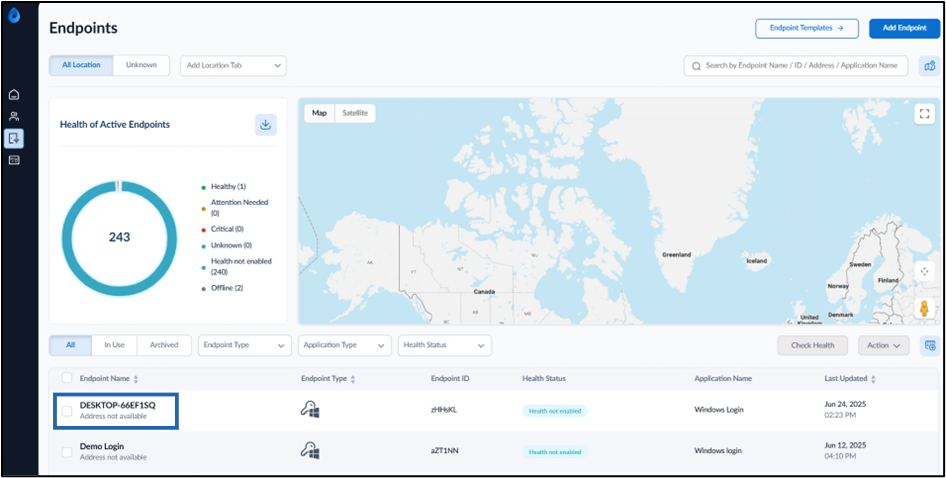Switch to the In Use tab

pos(115,345)
